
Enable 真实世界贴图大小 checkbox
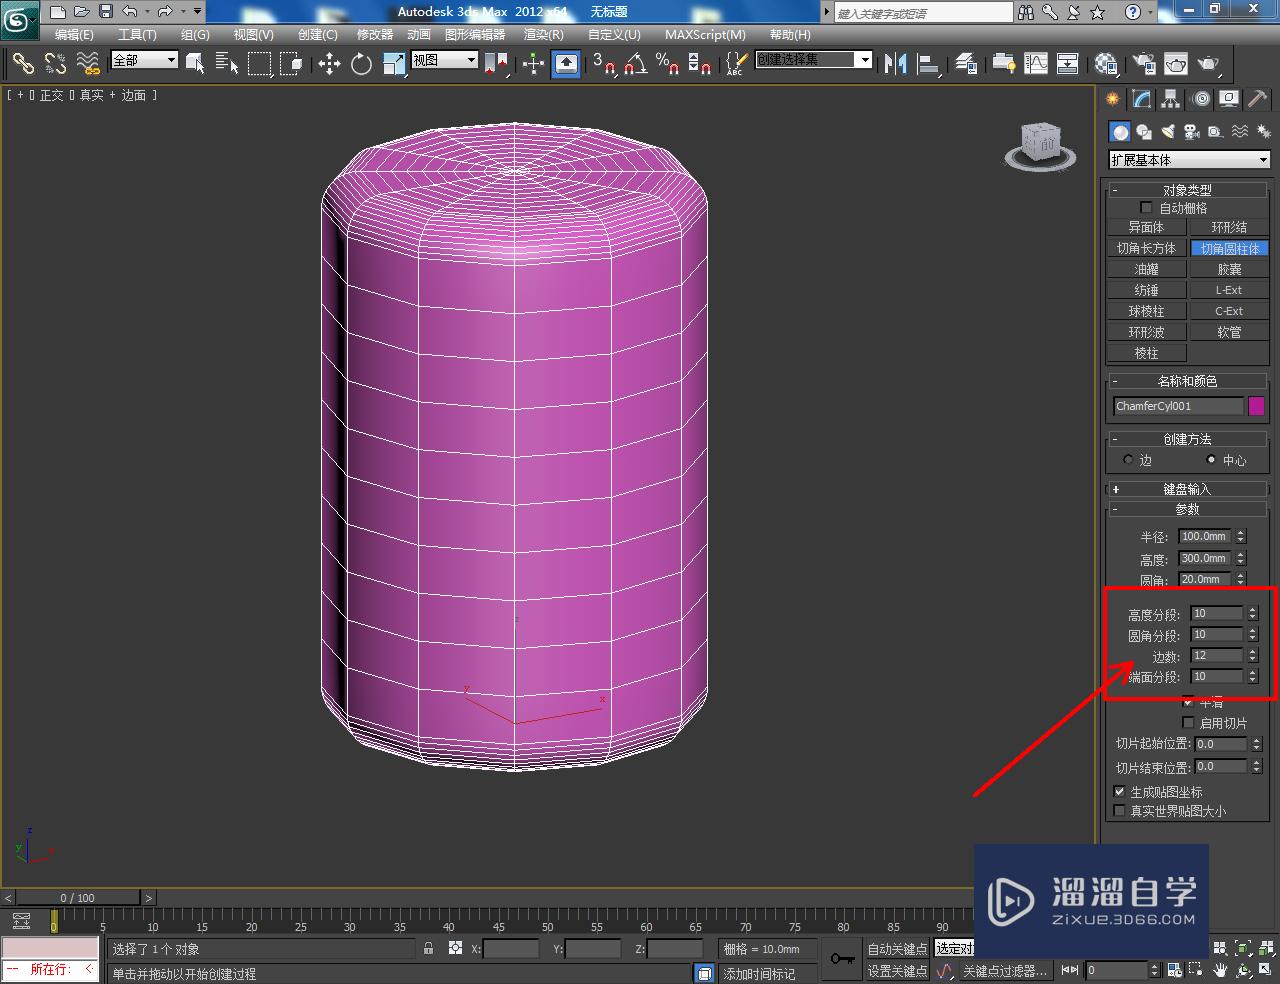pos(1120,811)
